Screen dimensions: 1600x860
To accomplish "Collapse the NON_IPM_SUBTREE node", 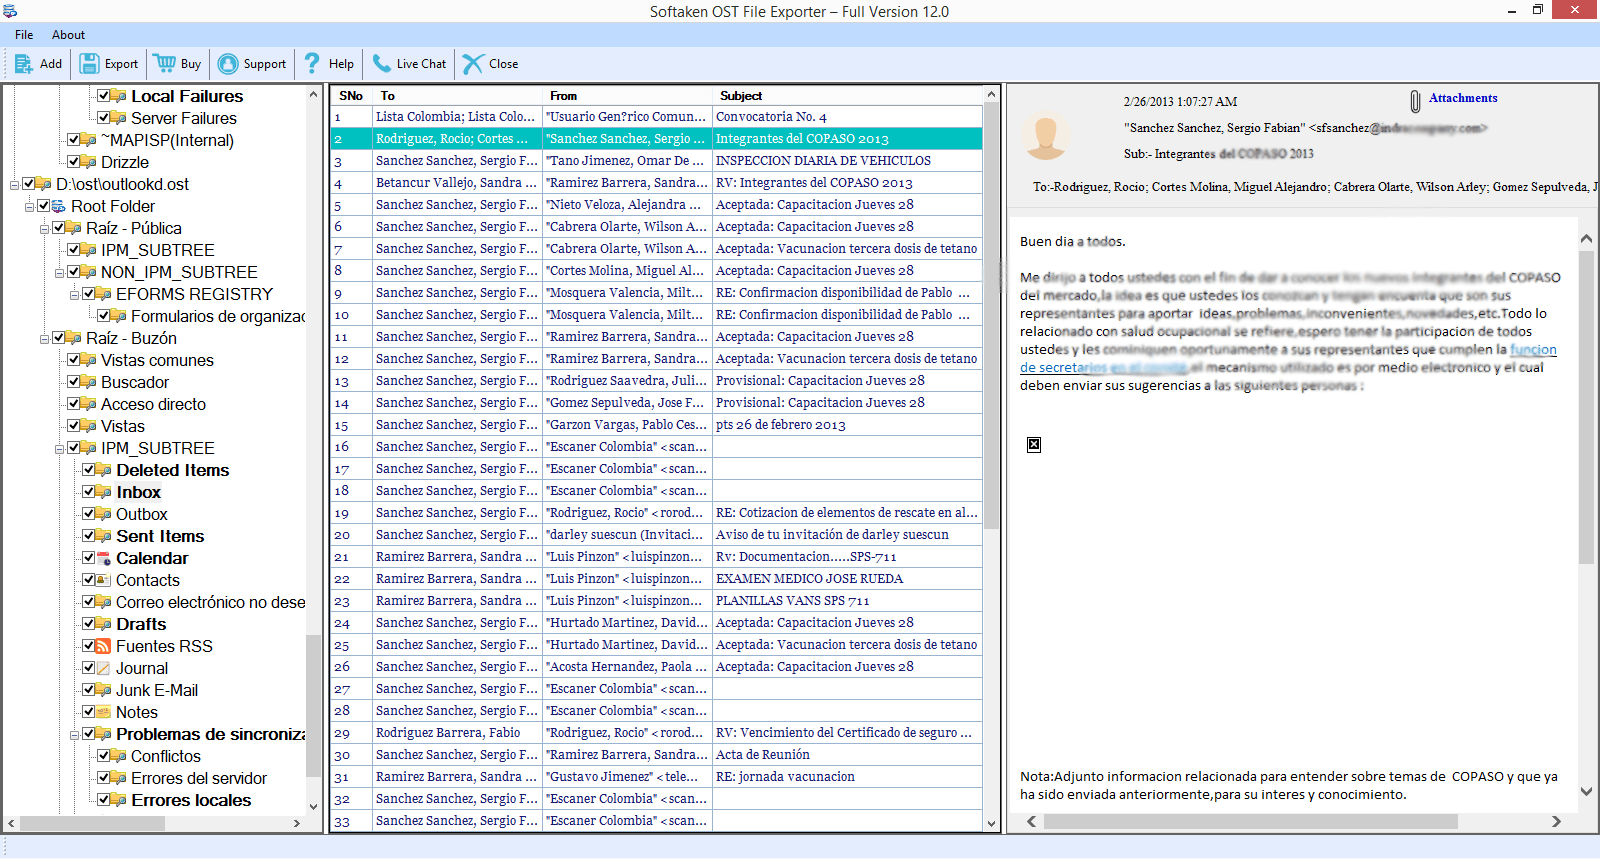I will pyautogui.click(x=60, y=272).
